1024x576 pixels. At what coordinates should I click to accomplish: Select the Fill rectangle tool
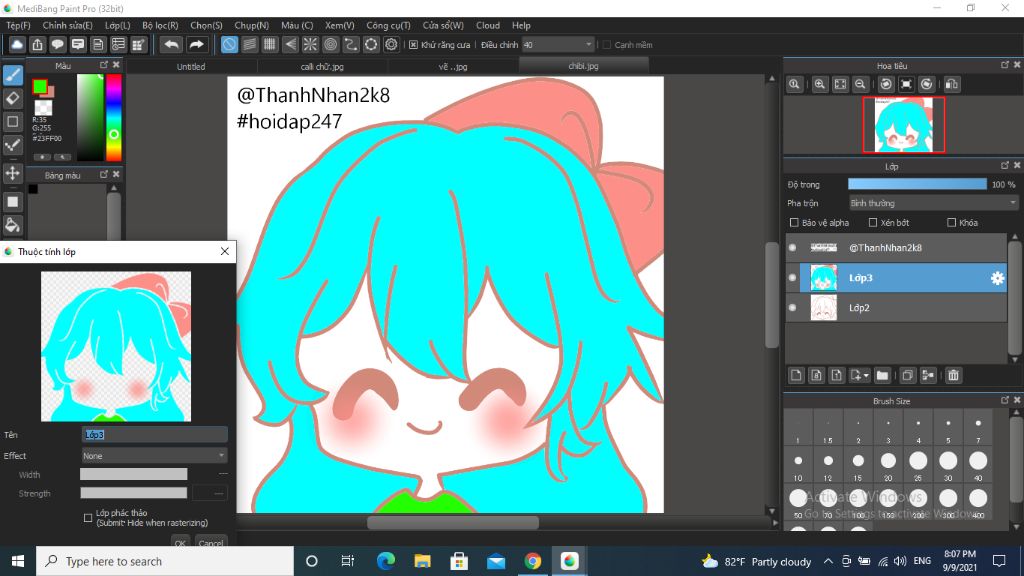click(12, 202)
